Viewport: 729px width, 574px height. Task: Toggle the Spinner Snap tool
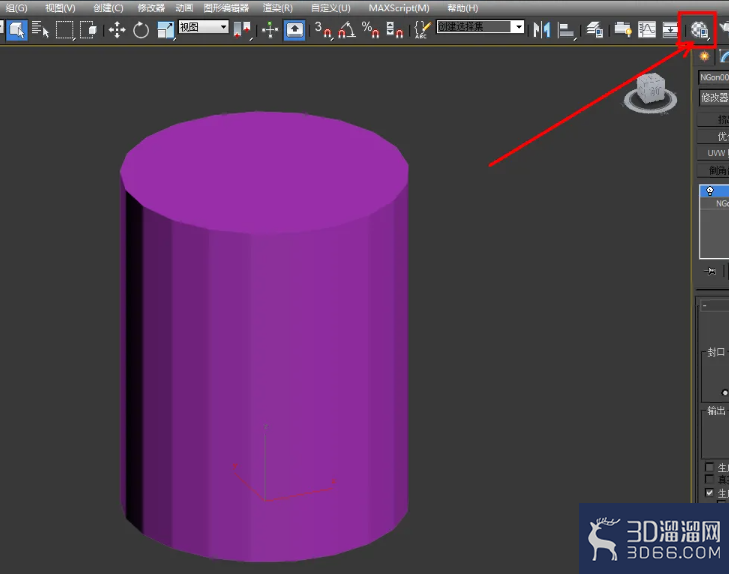click(x=394, y=31)
